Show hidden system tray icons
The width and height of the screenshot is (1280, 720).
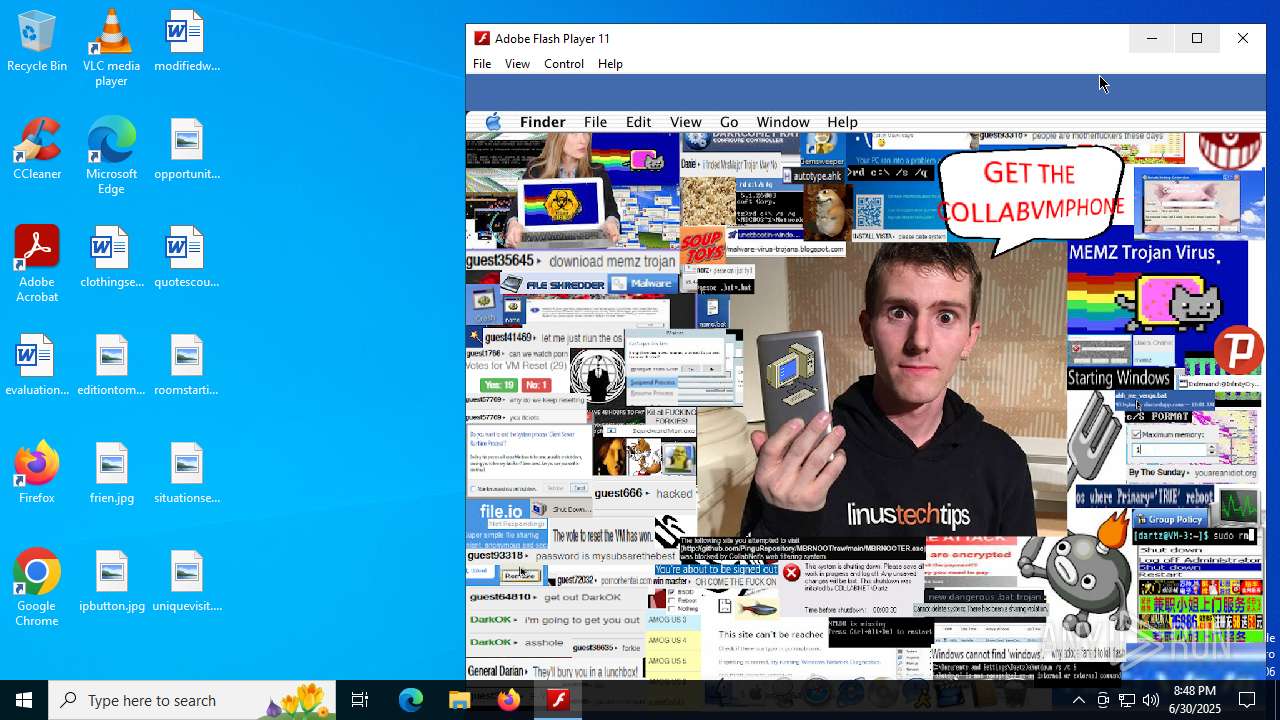click(1078, 700)
